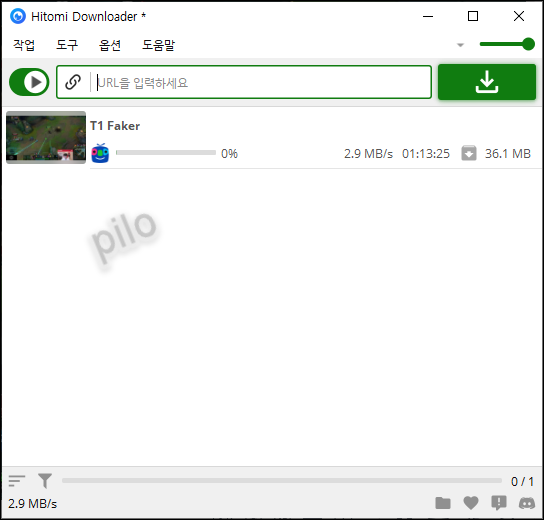The width and height of the screenshot is (544, 520).
Task: Click the 2.9 MB/s speed in task row
Action: pyautogui.click(x=368, y=153)
